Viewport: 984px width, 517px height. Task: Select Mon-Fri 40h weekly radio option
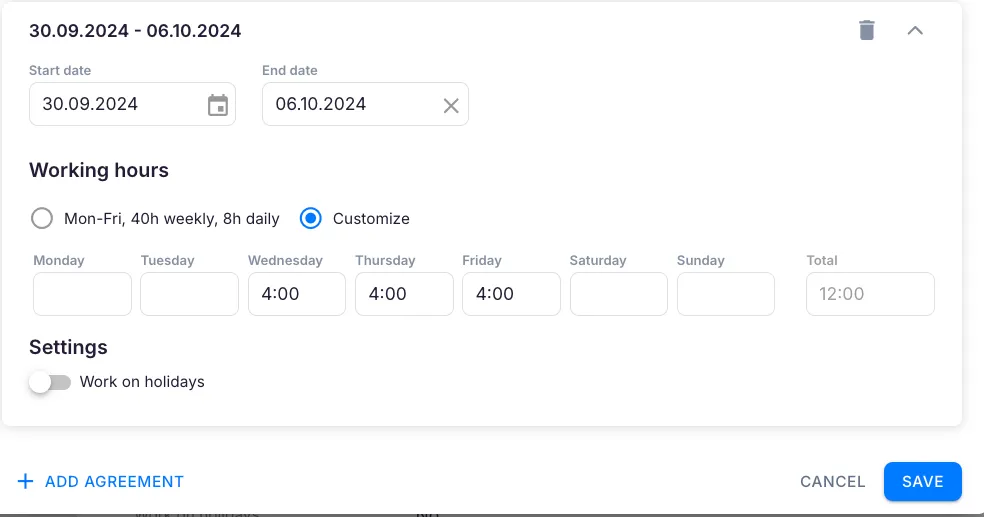click(x=42, y=218)
